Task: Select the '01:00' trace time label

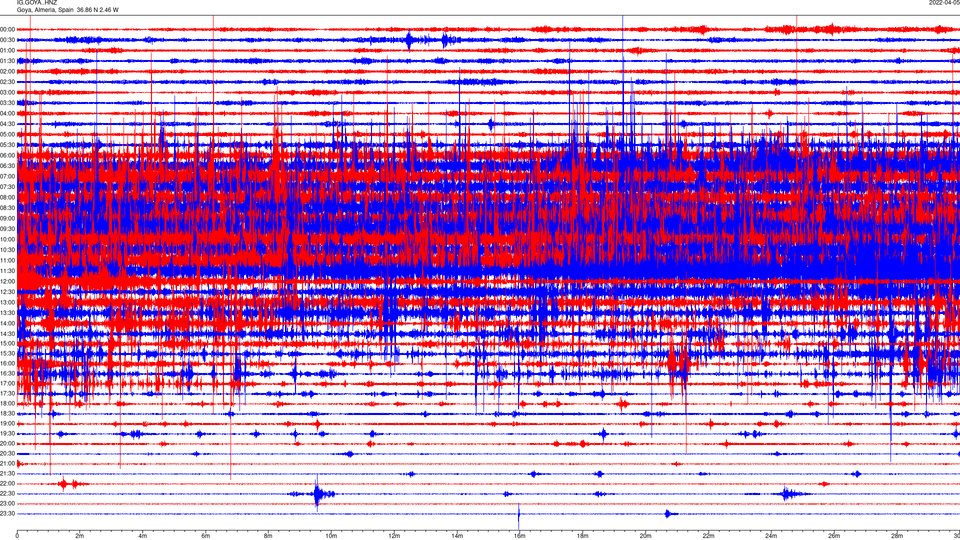Action: point(7,50)
